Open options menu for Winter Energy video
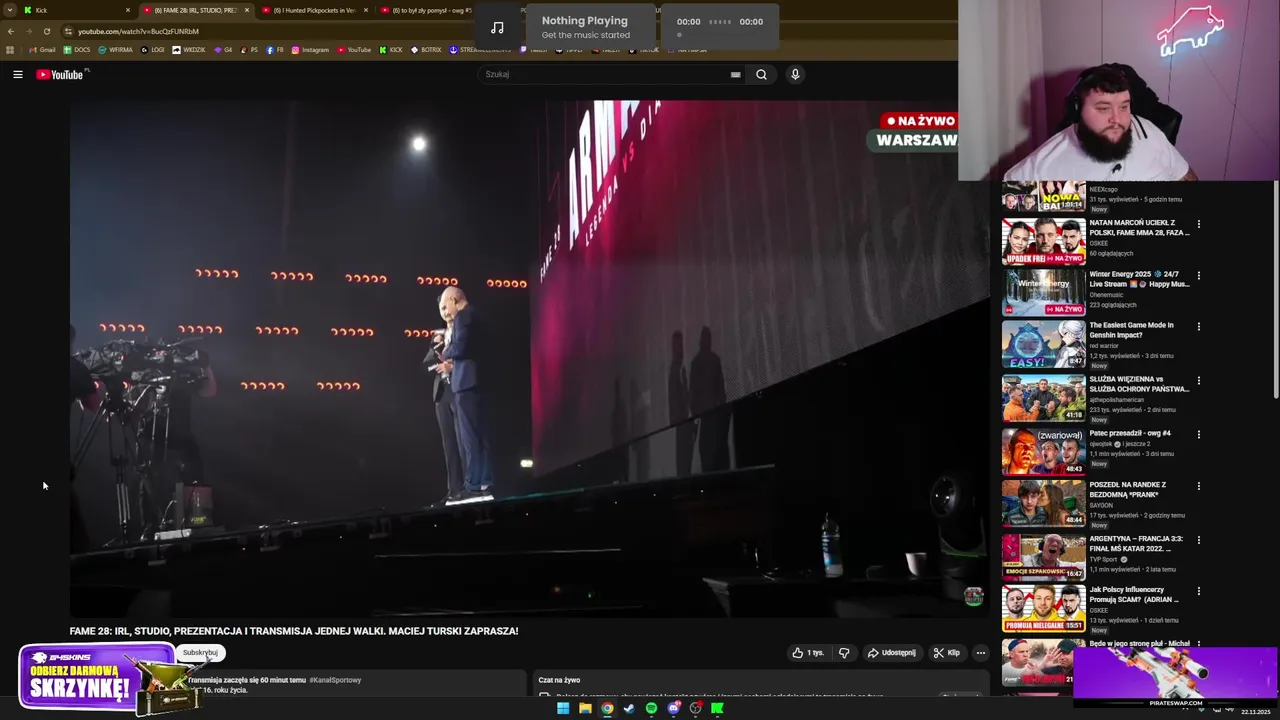 pos(1199,275)
